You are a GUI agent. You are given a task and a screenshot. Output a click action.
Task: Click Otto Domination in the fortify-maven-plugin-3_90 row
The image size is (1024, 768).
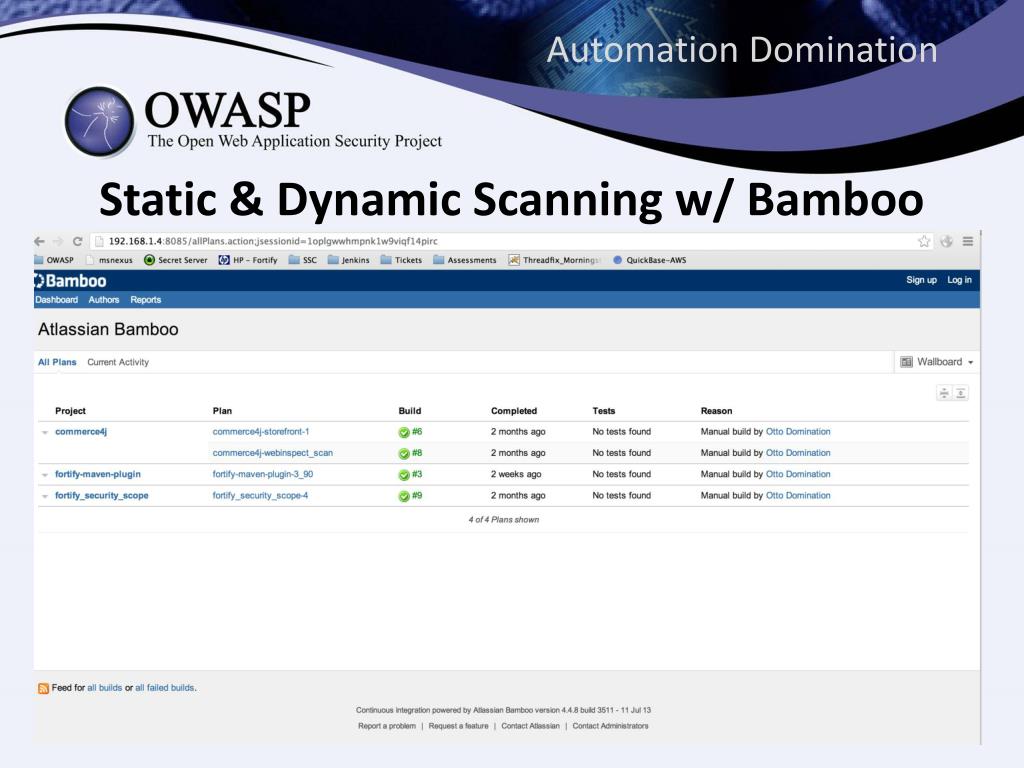(x=798, y=474)
